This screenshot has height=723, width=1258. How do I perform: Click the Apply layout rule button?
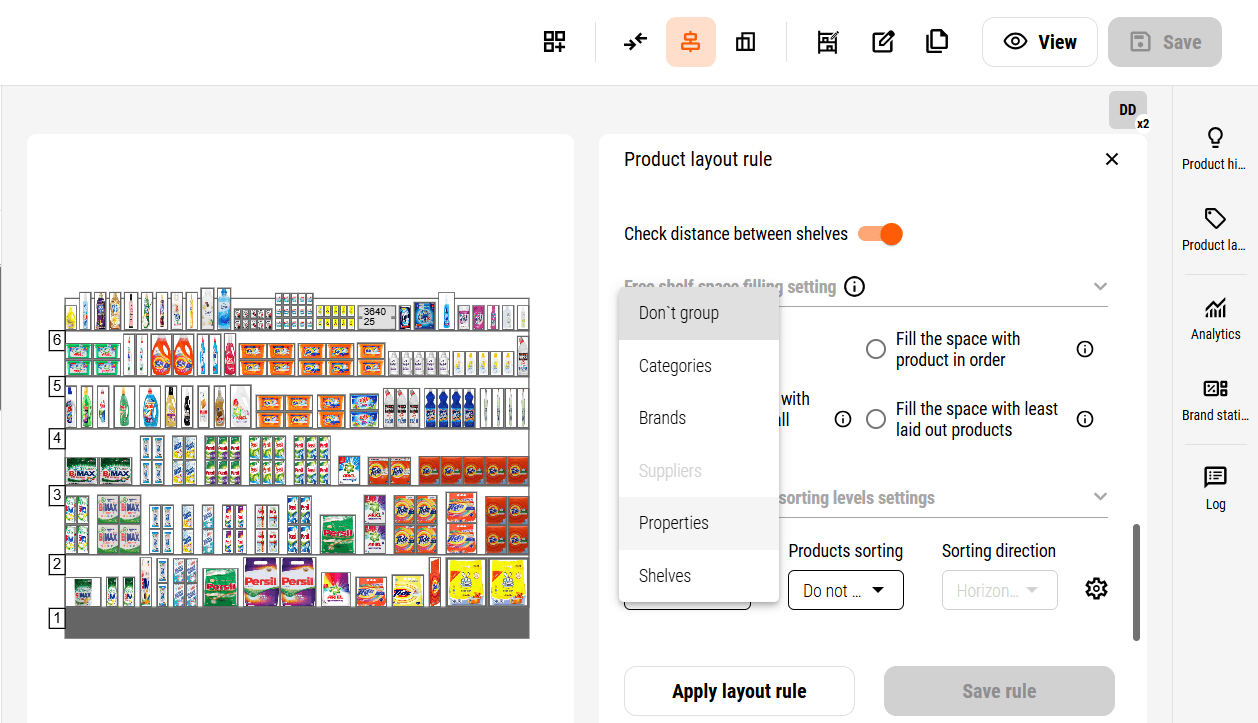(739, 690)
